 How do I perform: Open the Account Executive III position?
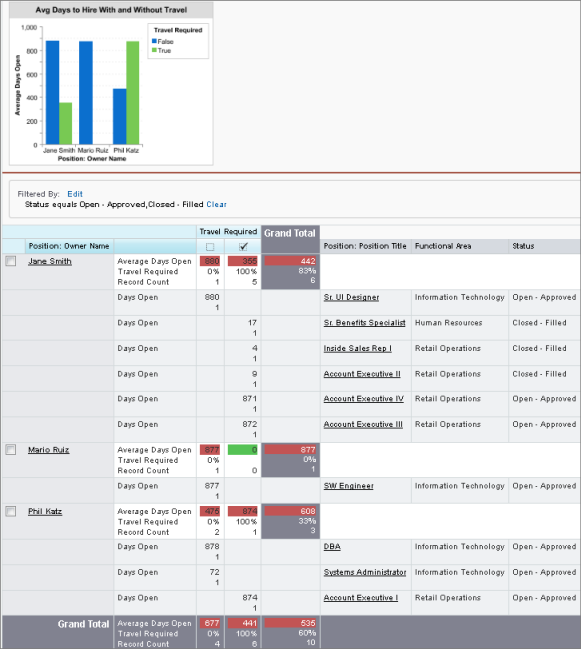[363, 424]
